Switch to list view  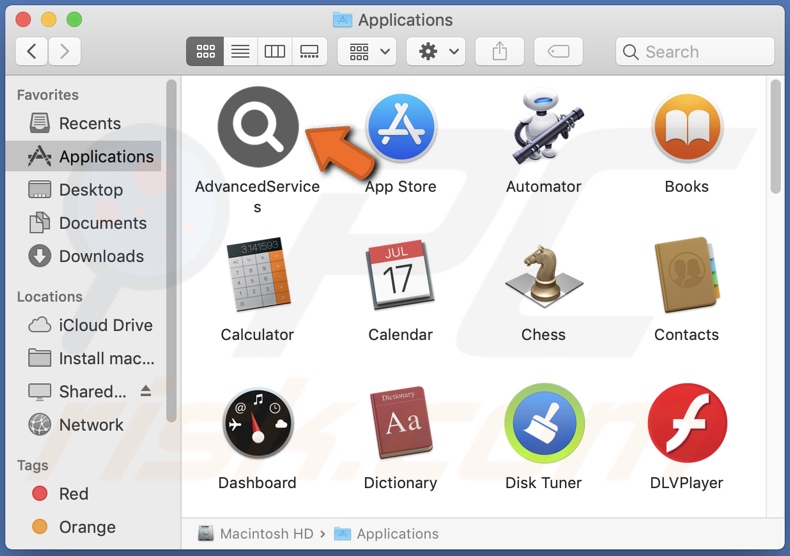[x=240, y=51]
